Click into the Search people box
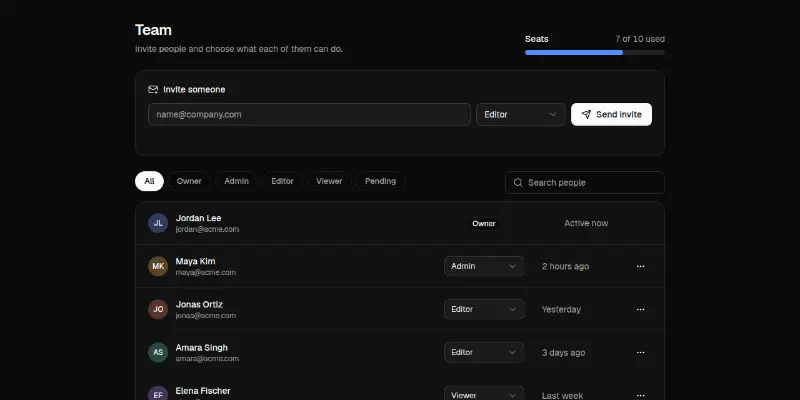 click(585, 183)
